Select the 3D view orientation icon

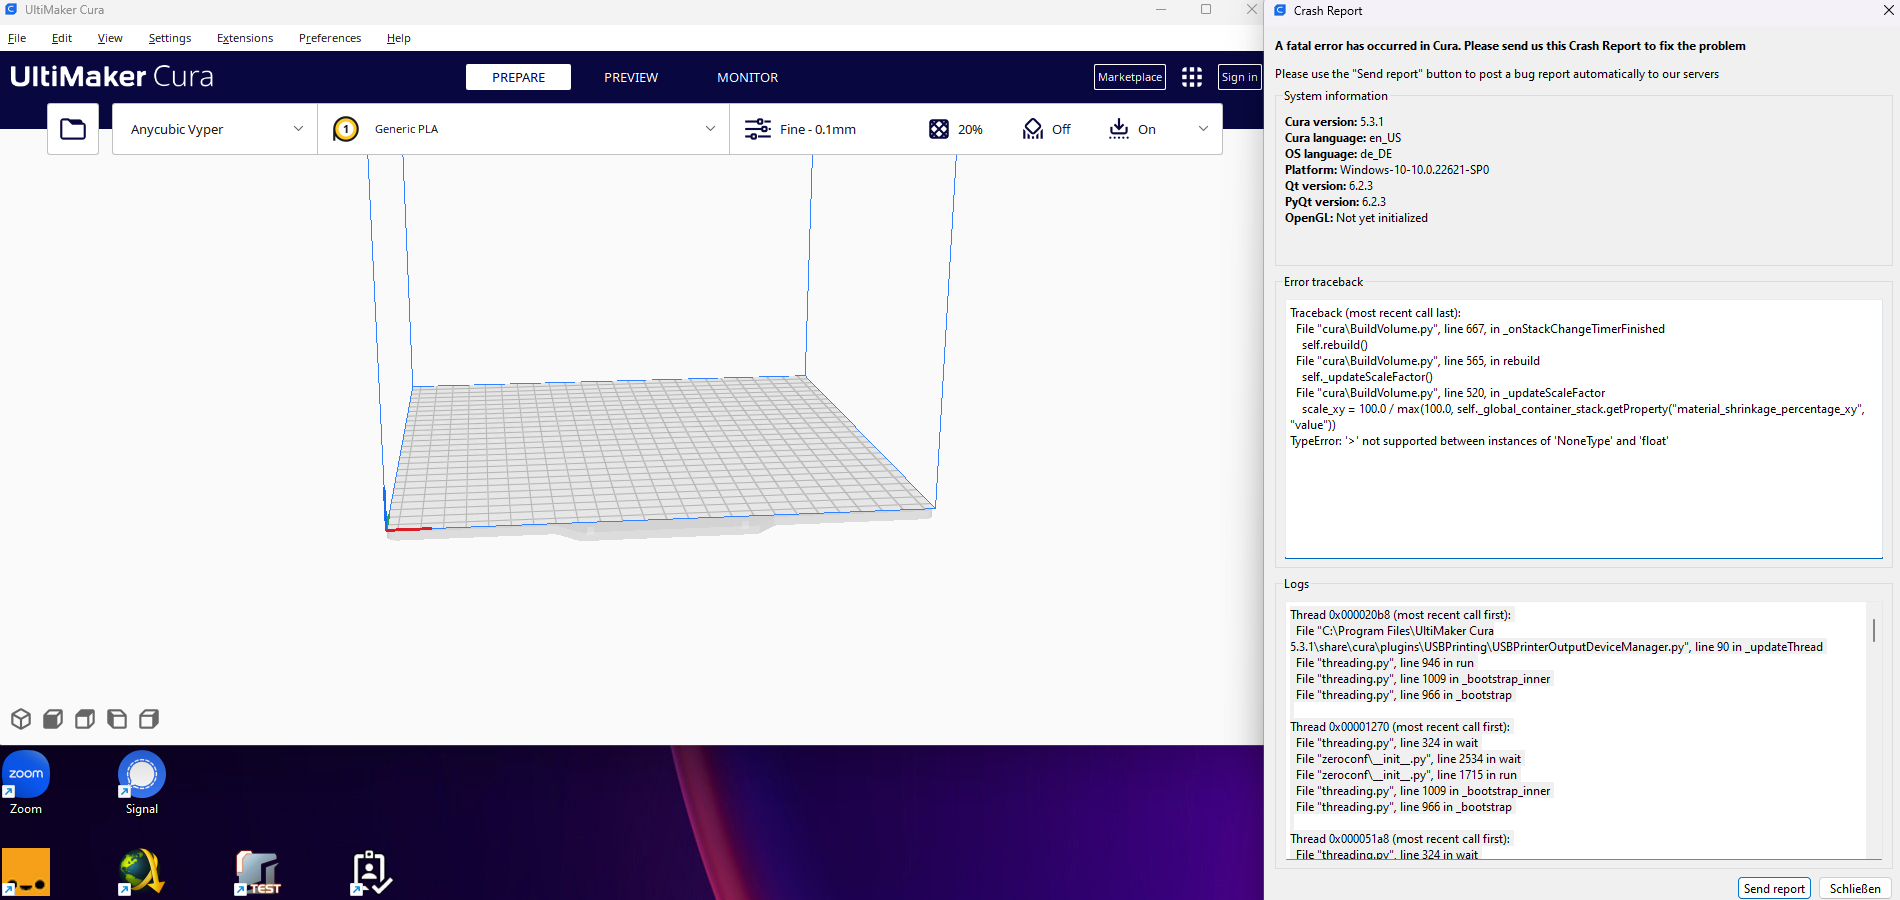coord(21,719)
